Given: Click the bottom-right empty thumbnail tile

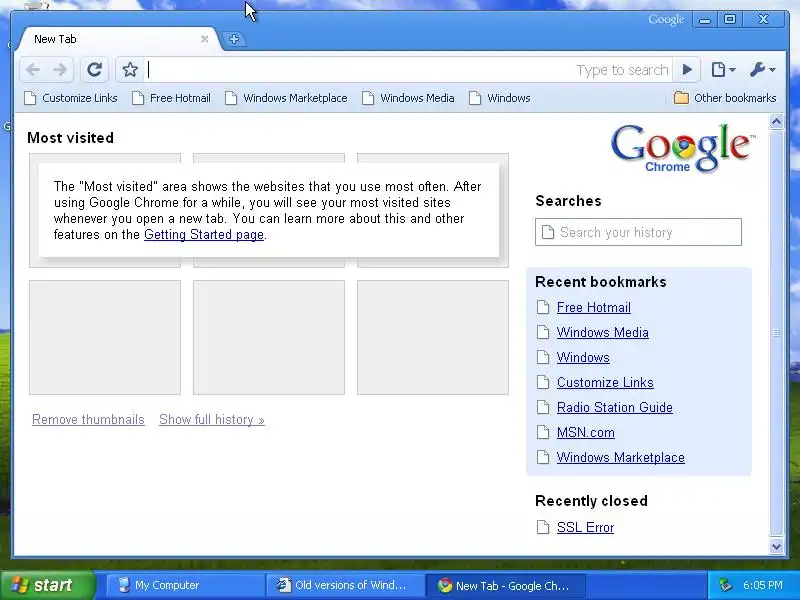Looking at the screenshot, I should (433, 337).
